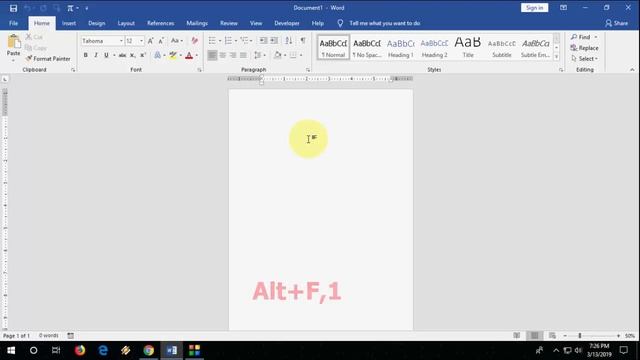The image size is (640, 360).
Task: Open Word from the Windows taskbar
Action: 172,350
